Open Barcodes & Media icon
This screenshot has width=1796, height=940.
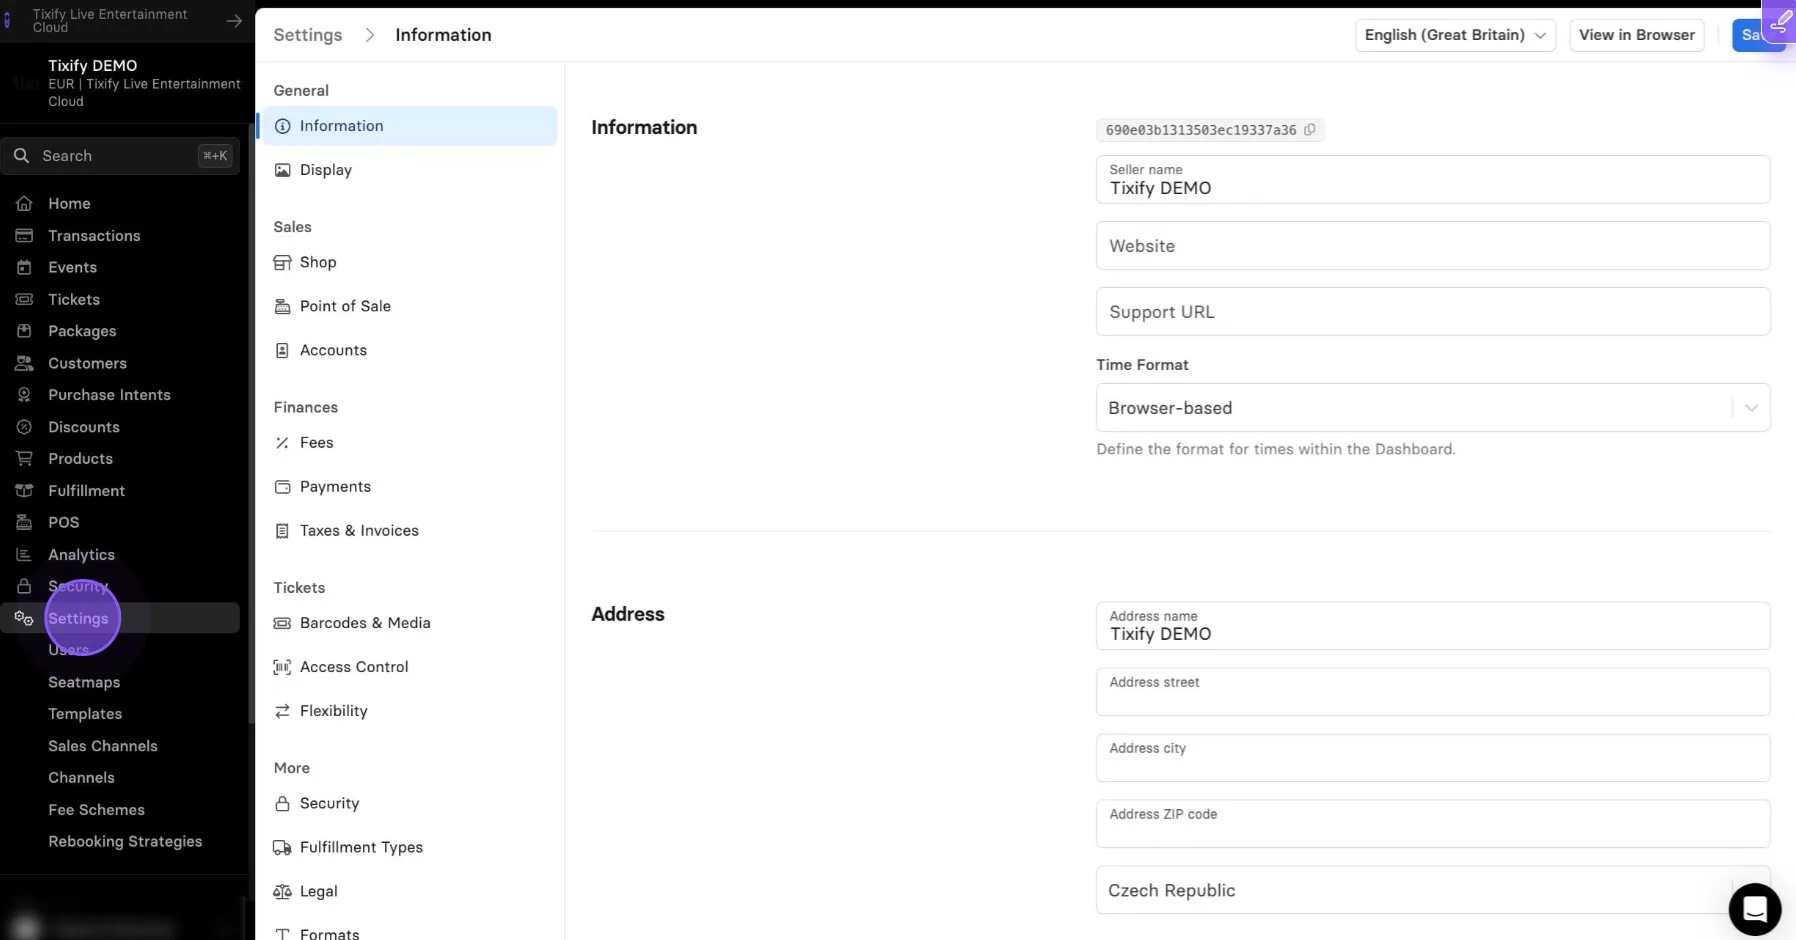click(x=282, y=623)
